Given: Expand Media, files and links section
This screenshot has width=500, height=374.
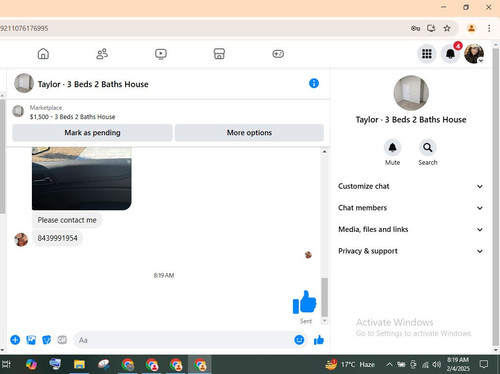Looking at the screenshot, I should tap(411, 229).
